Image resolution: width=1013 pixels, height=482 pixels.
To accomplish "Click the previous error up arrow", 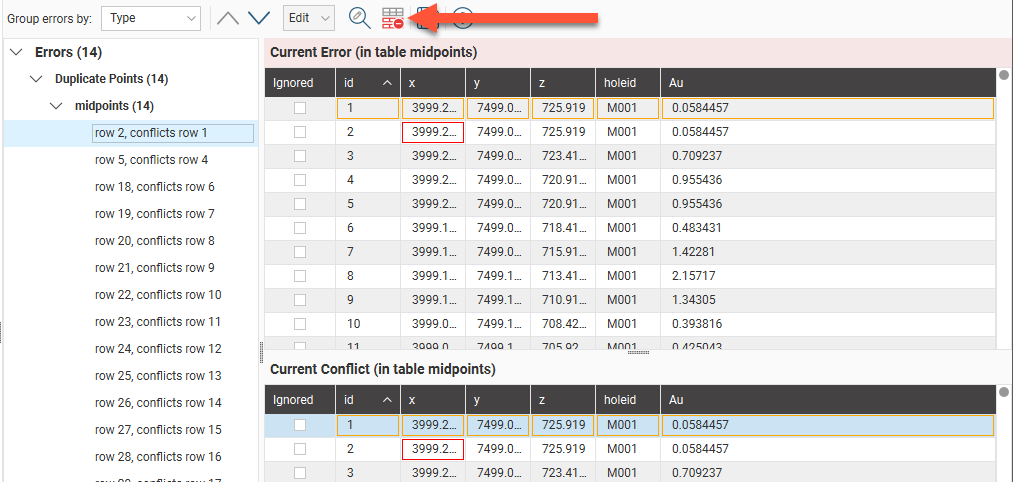I will tap(228, 18).
